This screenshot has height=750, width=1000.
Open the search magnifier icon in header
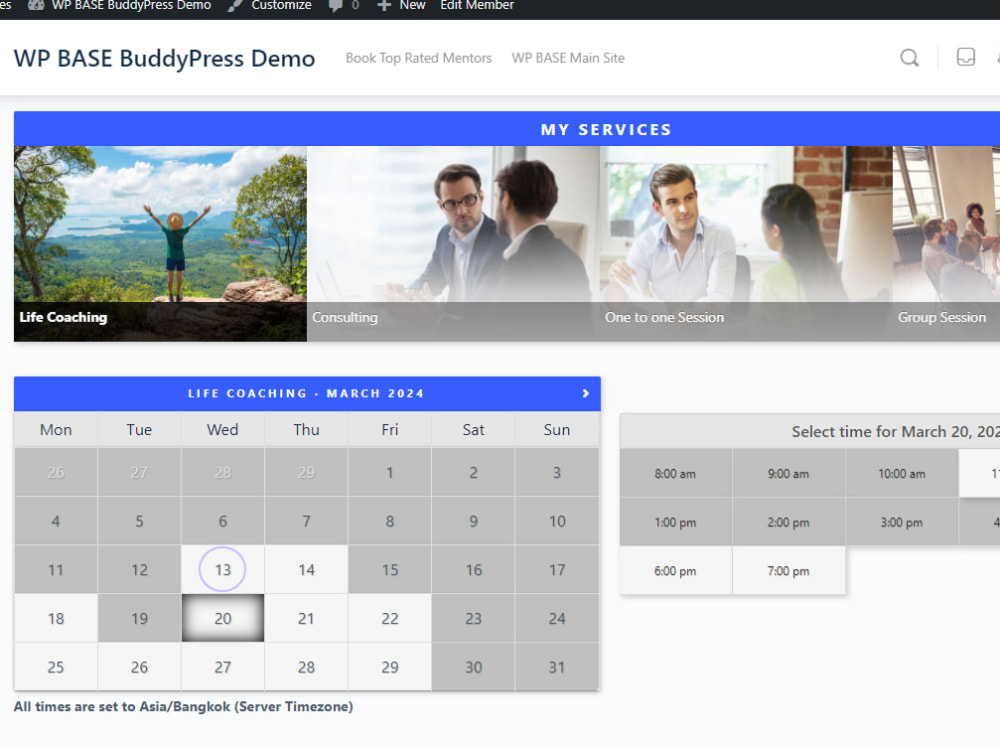[x=909, y=58]
